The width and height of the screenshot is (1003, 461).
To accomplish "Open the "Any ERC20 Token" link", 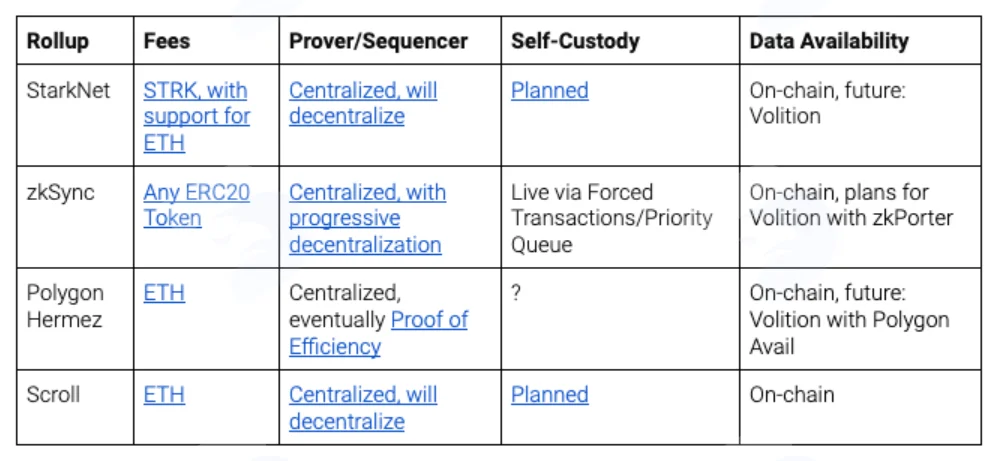I will pos(196,205).
